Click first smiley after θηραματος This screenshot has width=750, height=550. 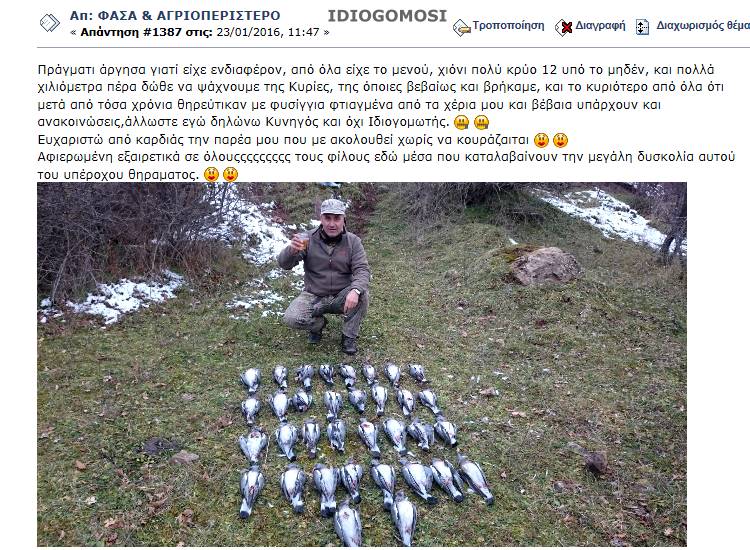pos(211,175)
